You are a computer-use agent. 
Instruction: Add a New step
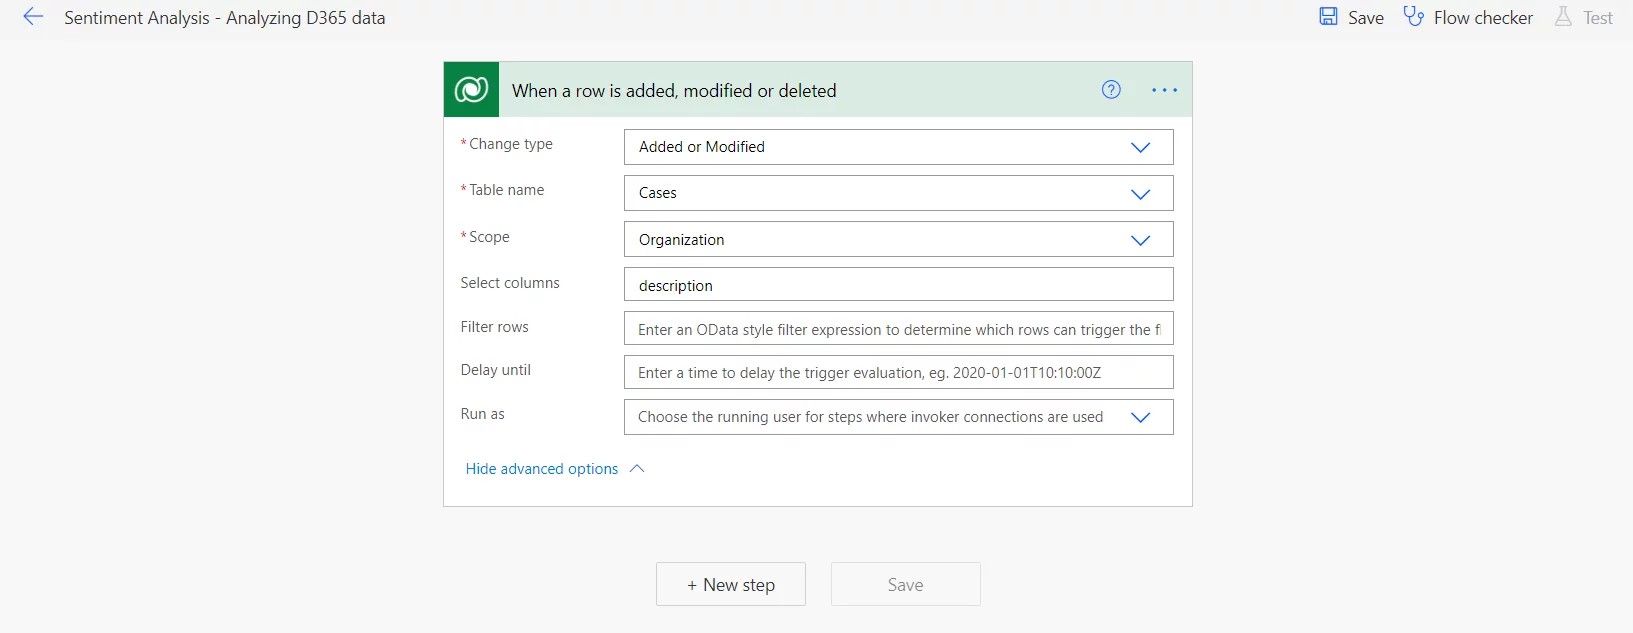tap(731, 584)
